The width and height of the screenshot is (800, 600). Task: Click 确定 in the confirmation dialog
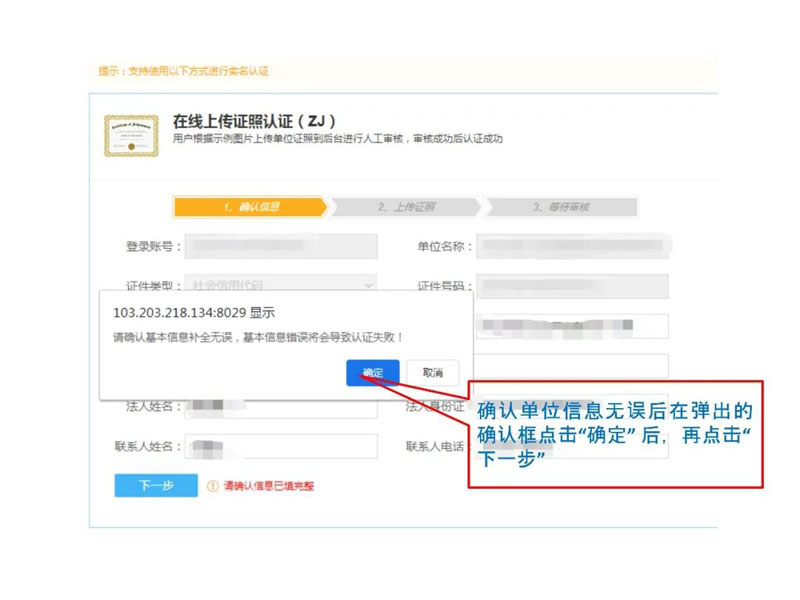click(x=373, y=373)
